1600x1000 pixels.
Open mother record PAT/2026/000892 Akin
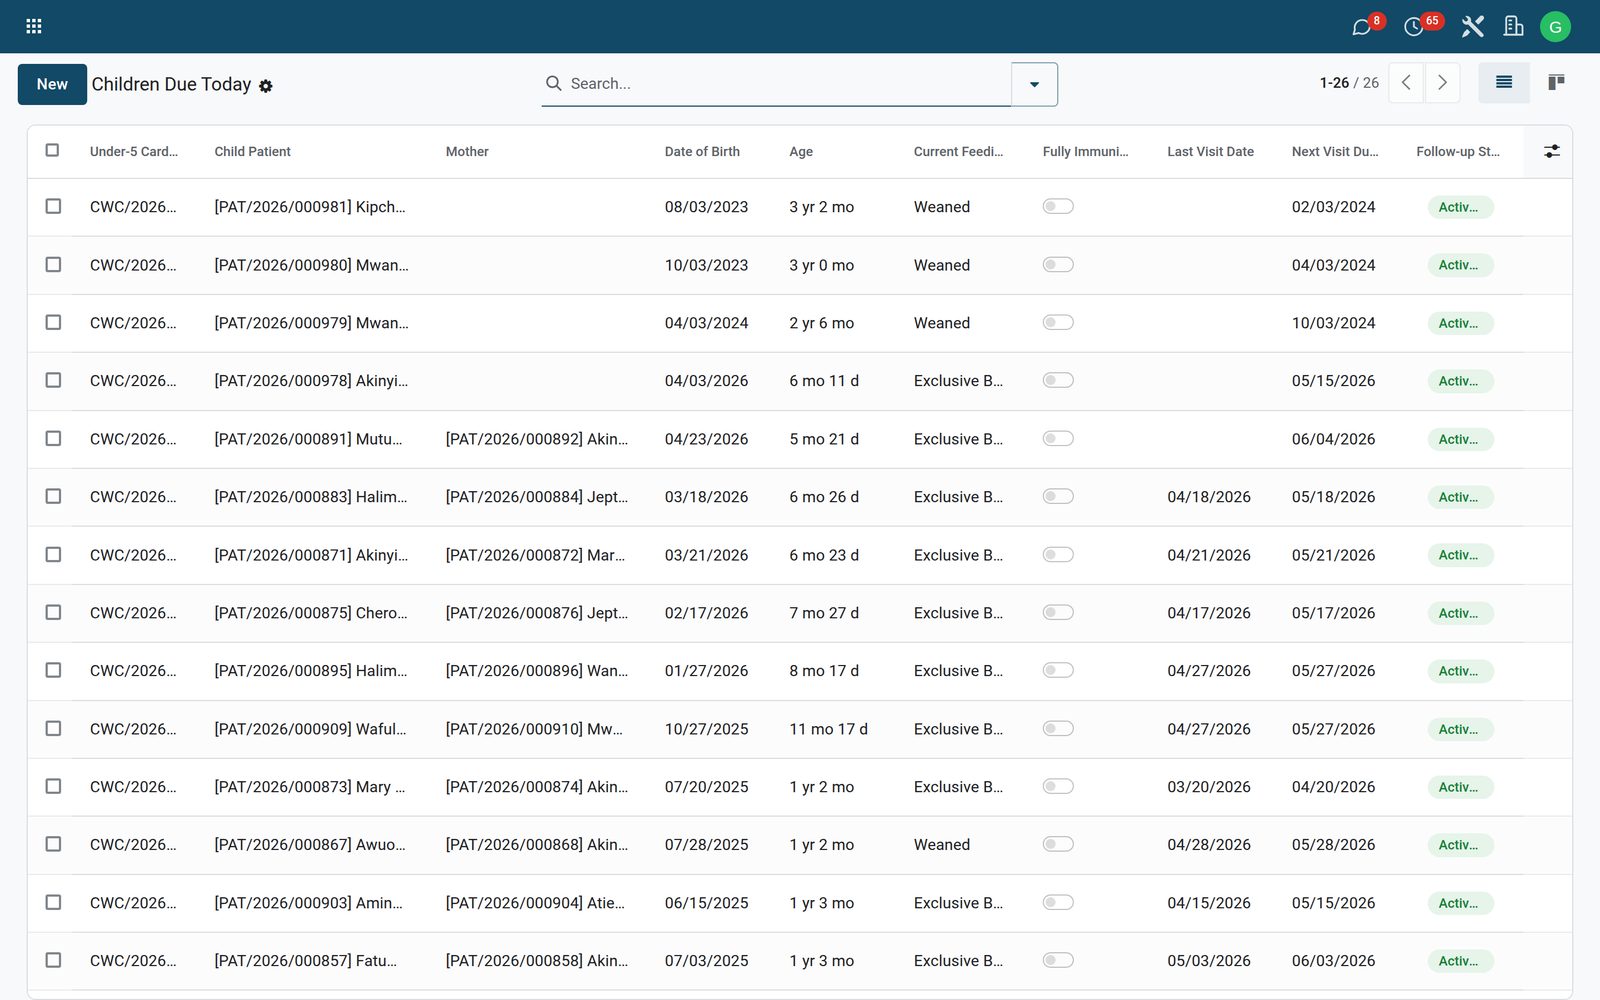537,439
